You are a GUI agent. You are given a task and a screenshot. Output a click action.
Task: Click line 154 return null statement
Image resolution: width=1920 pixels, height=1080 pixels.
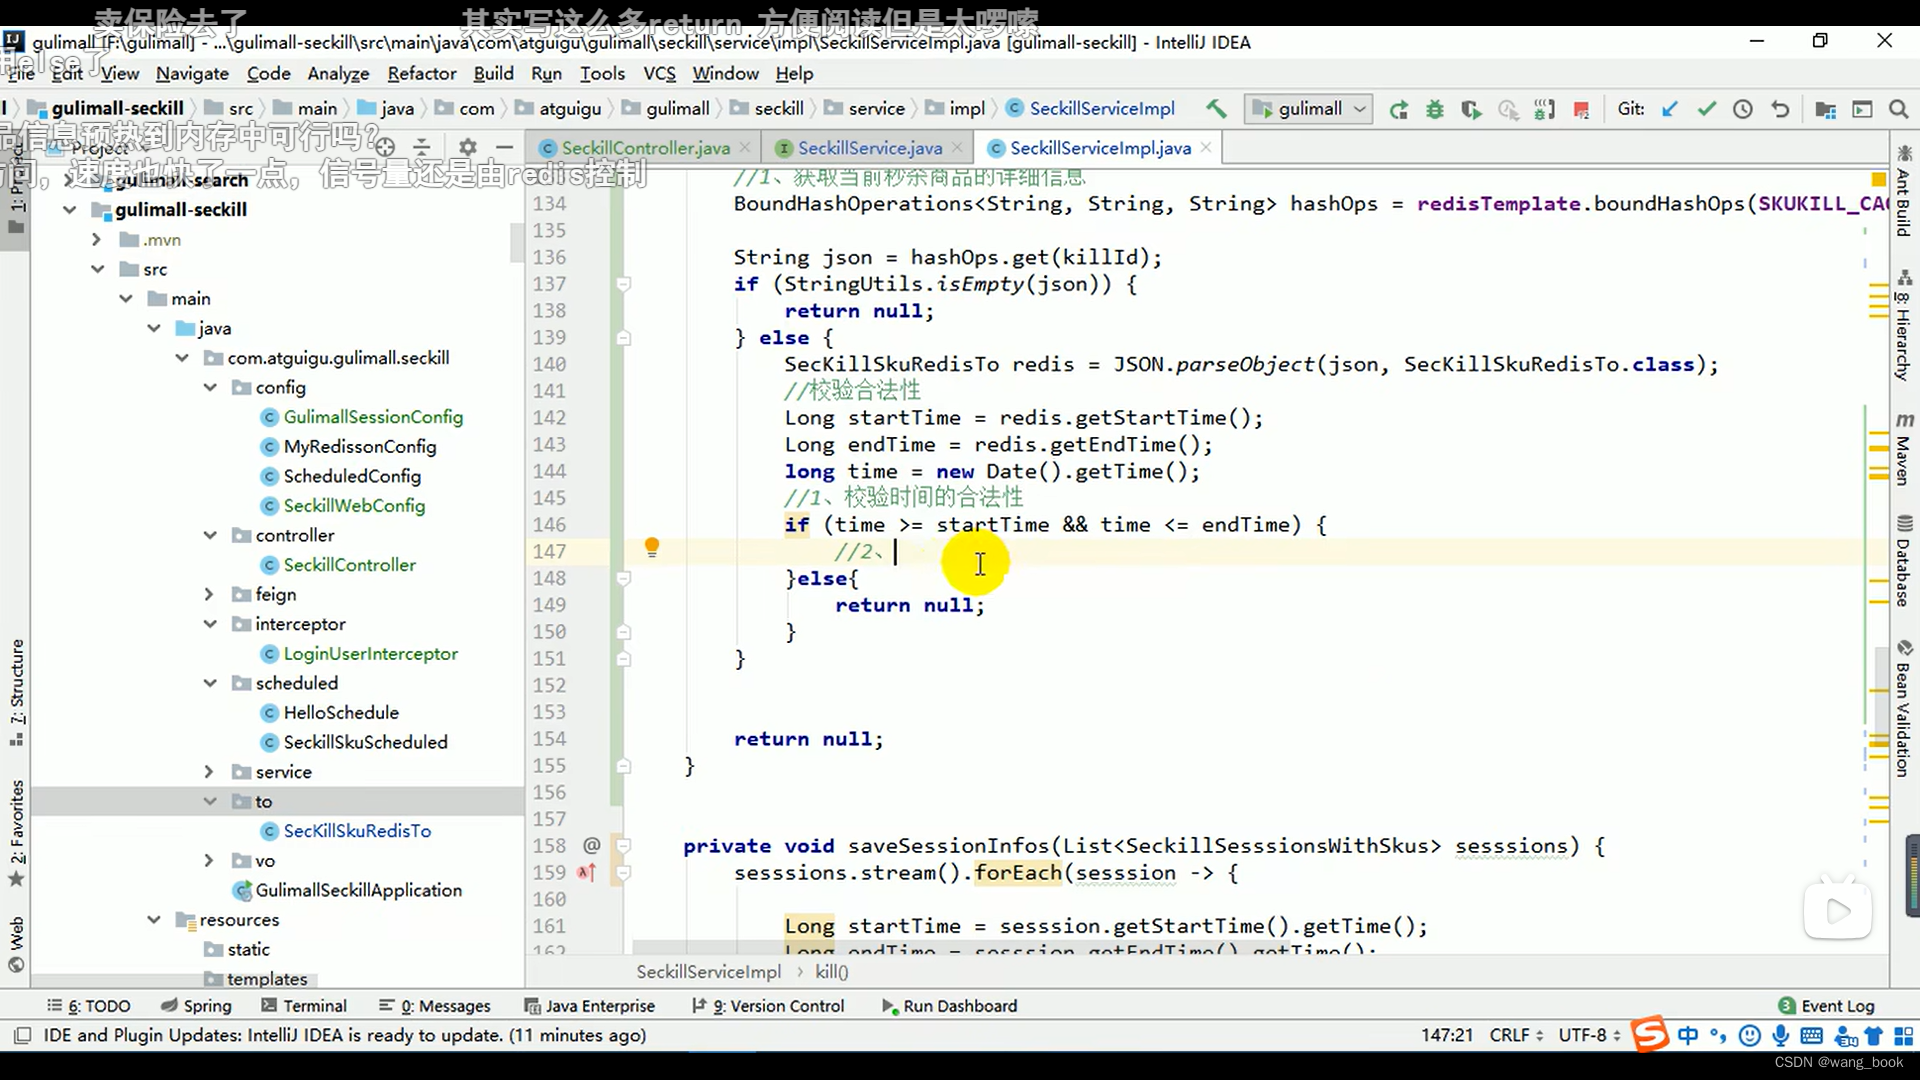click(808, 737)
